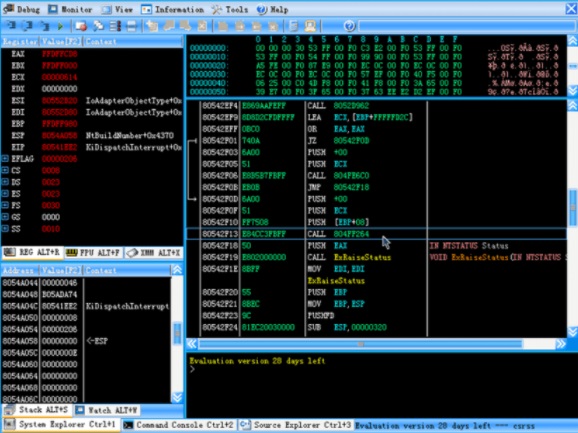Click the yellow computer monitor toolbar icon
This screenshot has height=433, width=578.
click(310, 26)
